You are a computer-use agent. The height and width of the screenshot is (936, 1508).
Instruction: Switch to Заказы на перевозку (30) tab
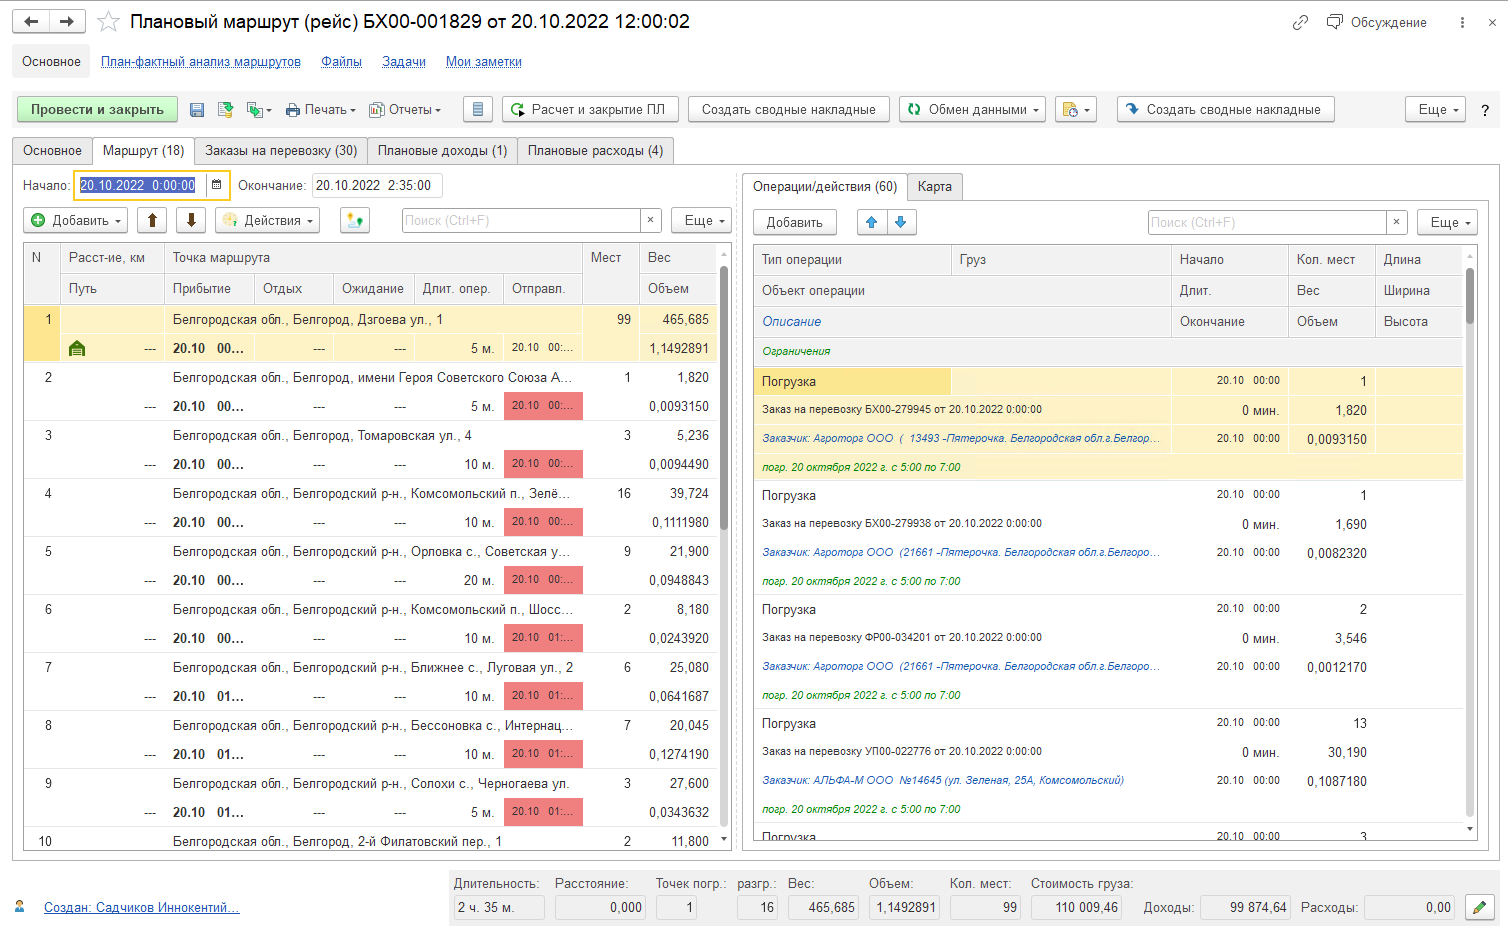pos(281,151)
